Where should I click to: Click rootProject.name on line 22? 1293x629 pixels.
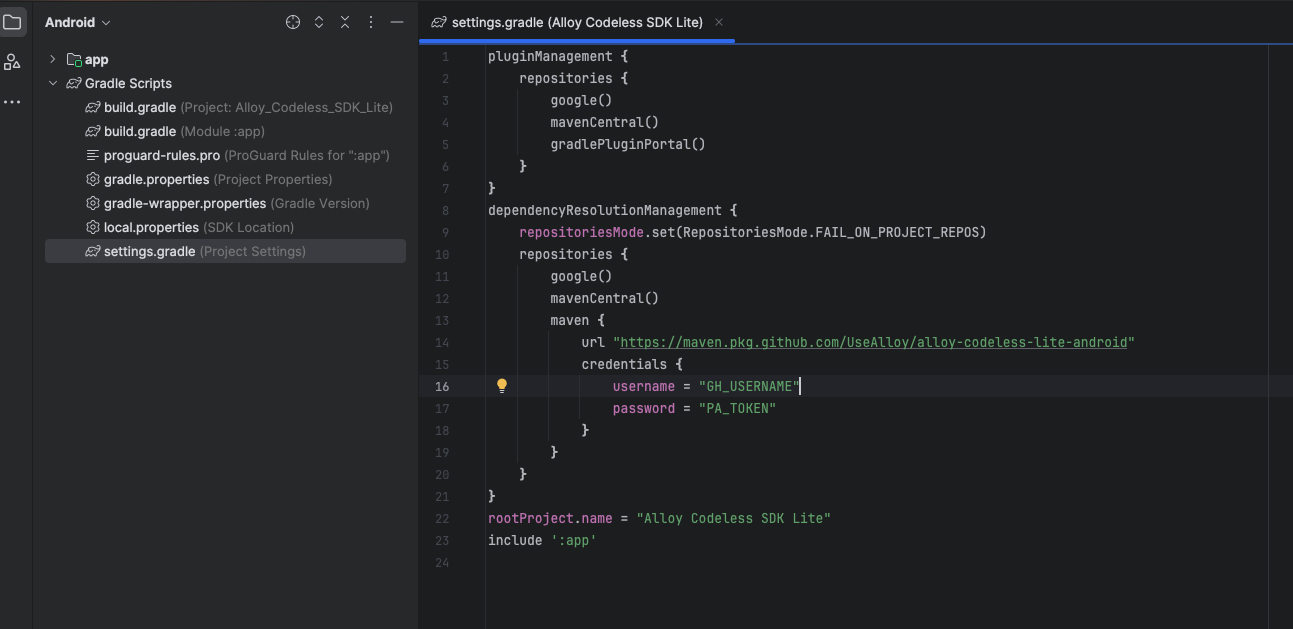(550, 518)
